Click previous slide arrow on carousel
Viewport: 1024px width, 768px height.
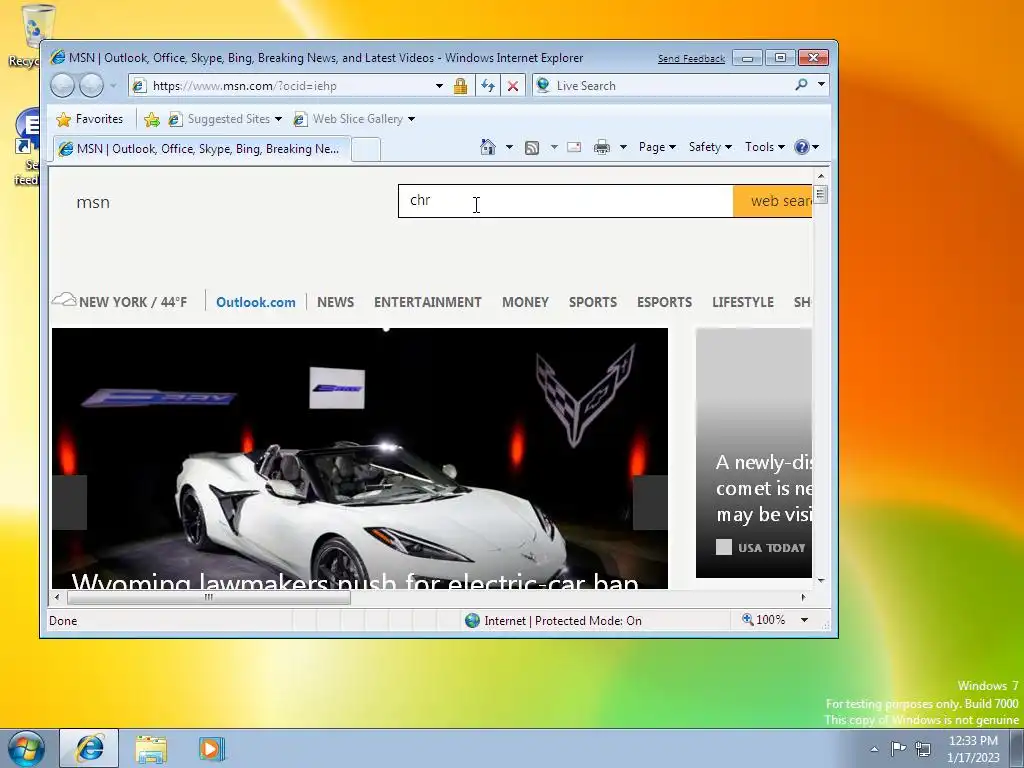coord(70,502)
